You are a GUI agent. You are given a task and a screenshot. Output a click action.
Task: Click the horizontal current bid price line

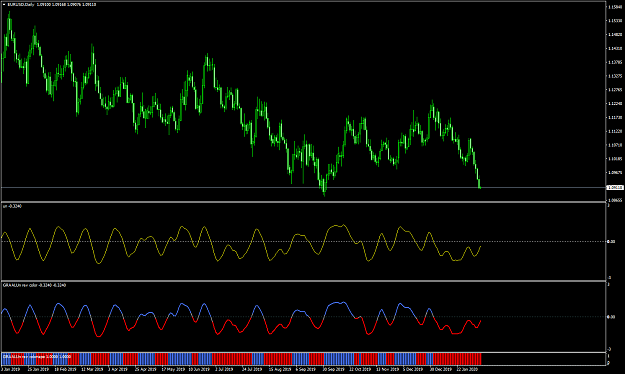point(303,187)
